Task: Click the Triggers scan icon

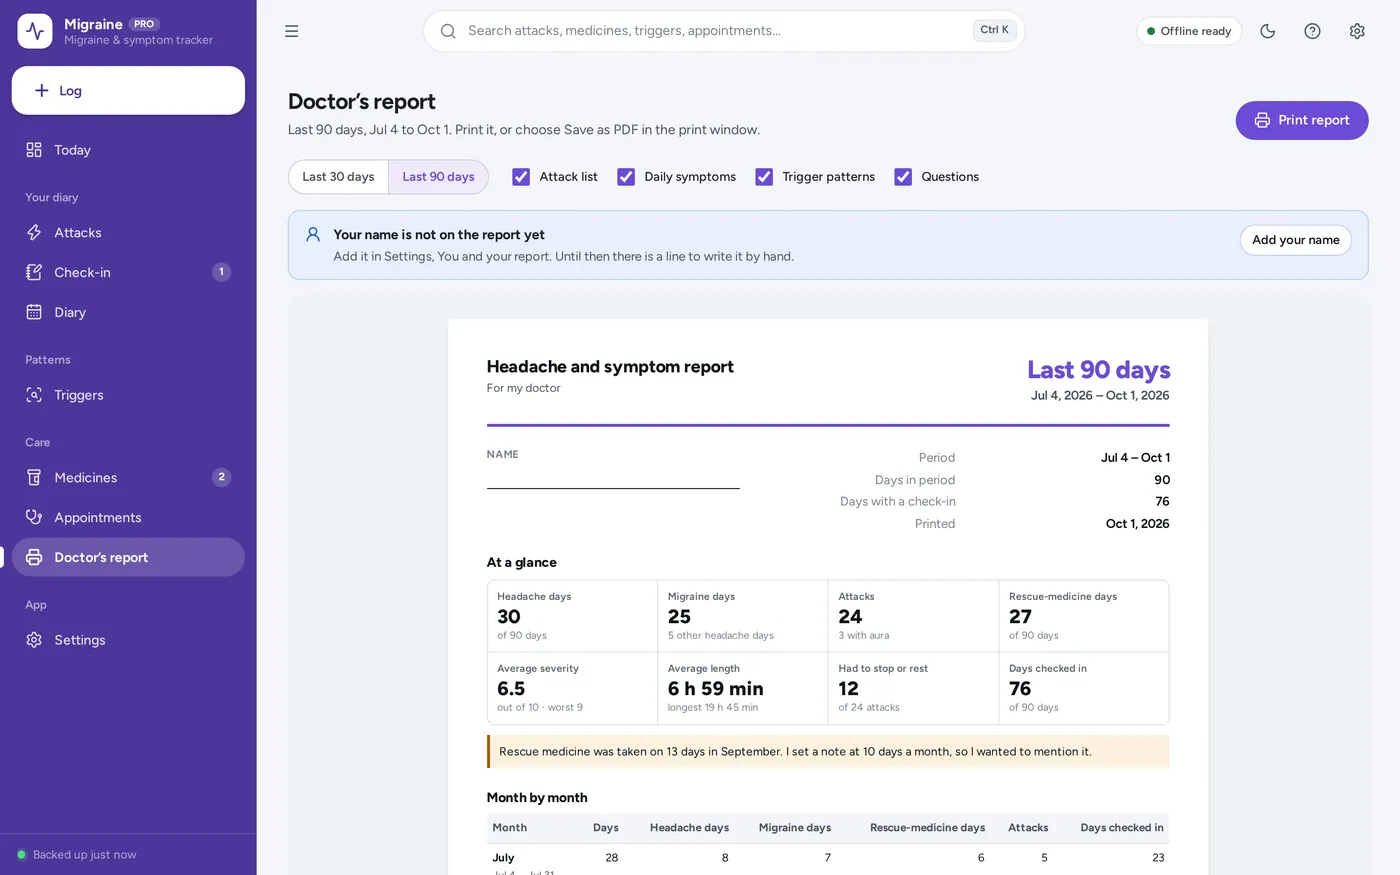Action: click(34, 395)
